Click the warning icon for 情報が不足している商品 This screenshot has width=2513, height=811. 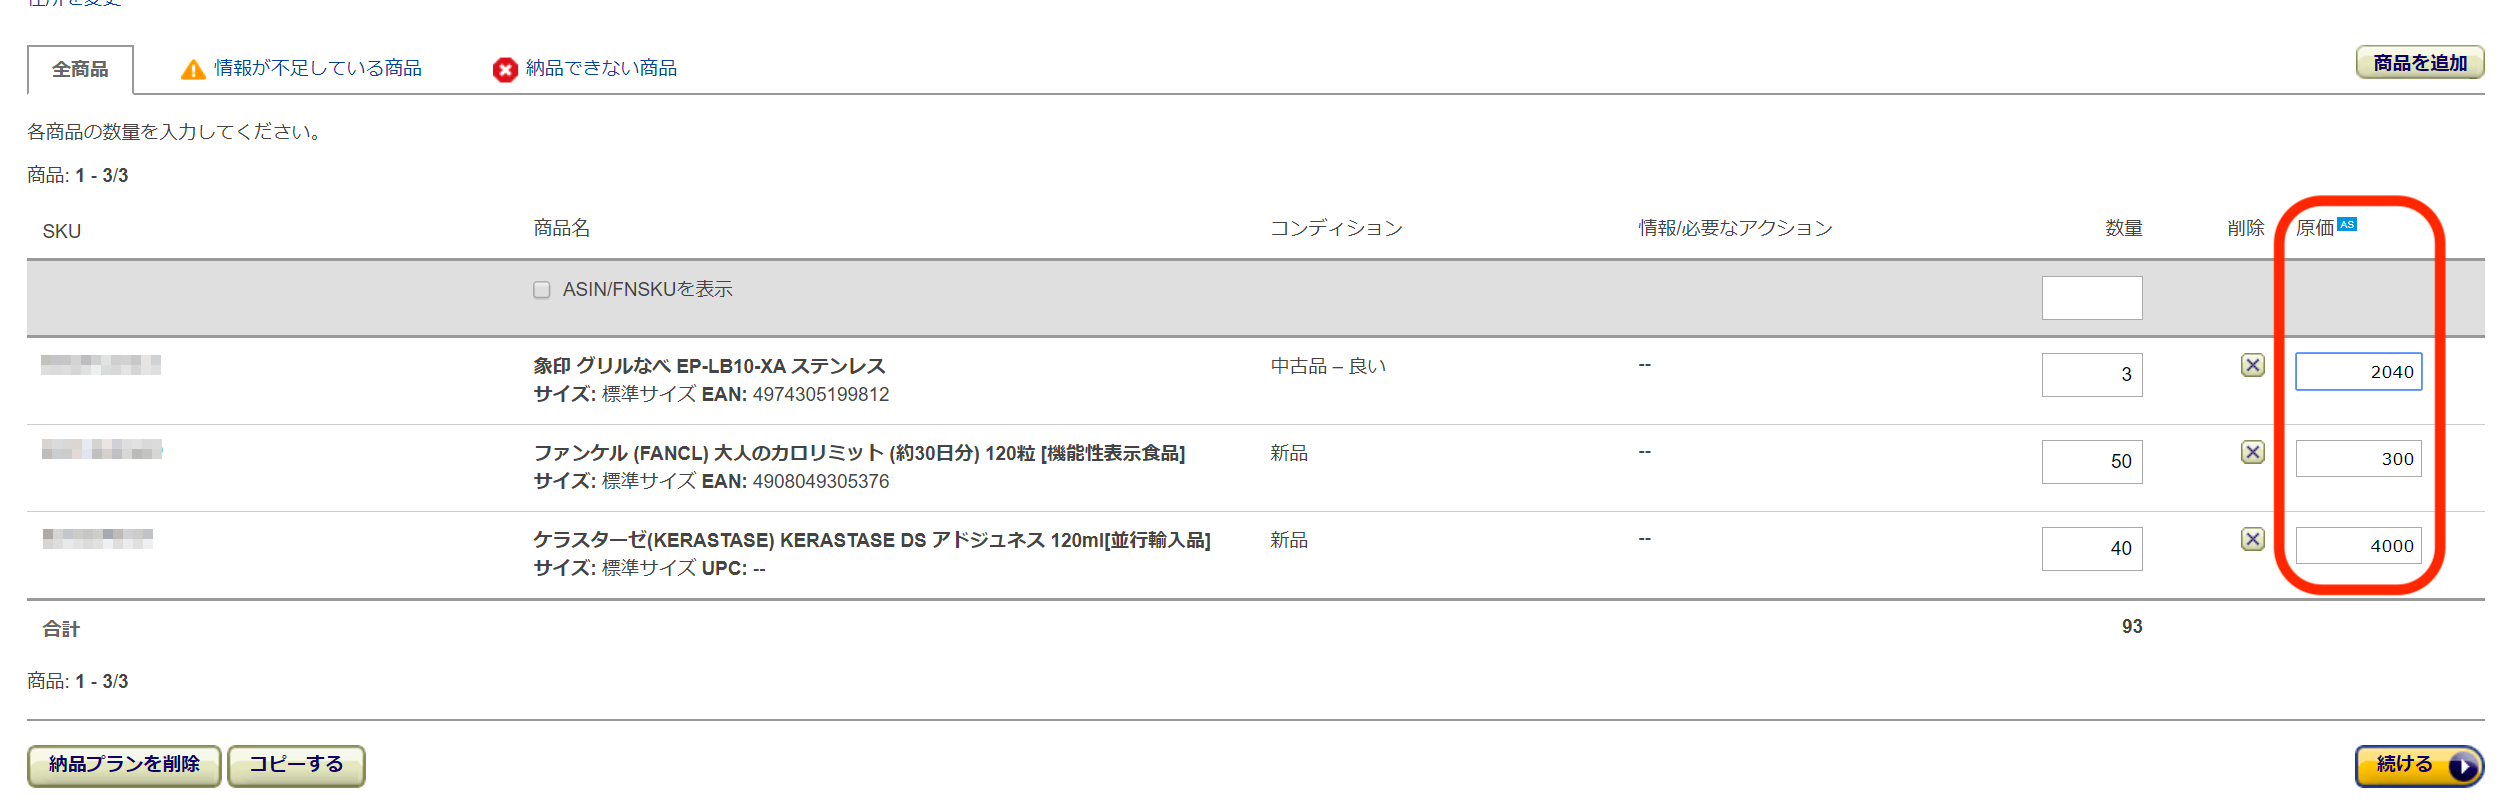[x=193, y=69]
